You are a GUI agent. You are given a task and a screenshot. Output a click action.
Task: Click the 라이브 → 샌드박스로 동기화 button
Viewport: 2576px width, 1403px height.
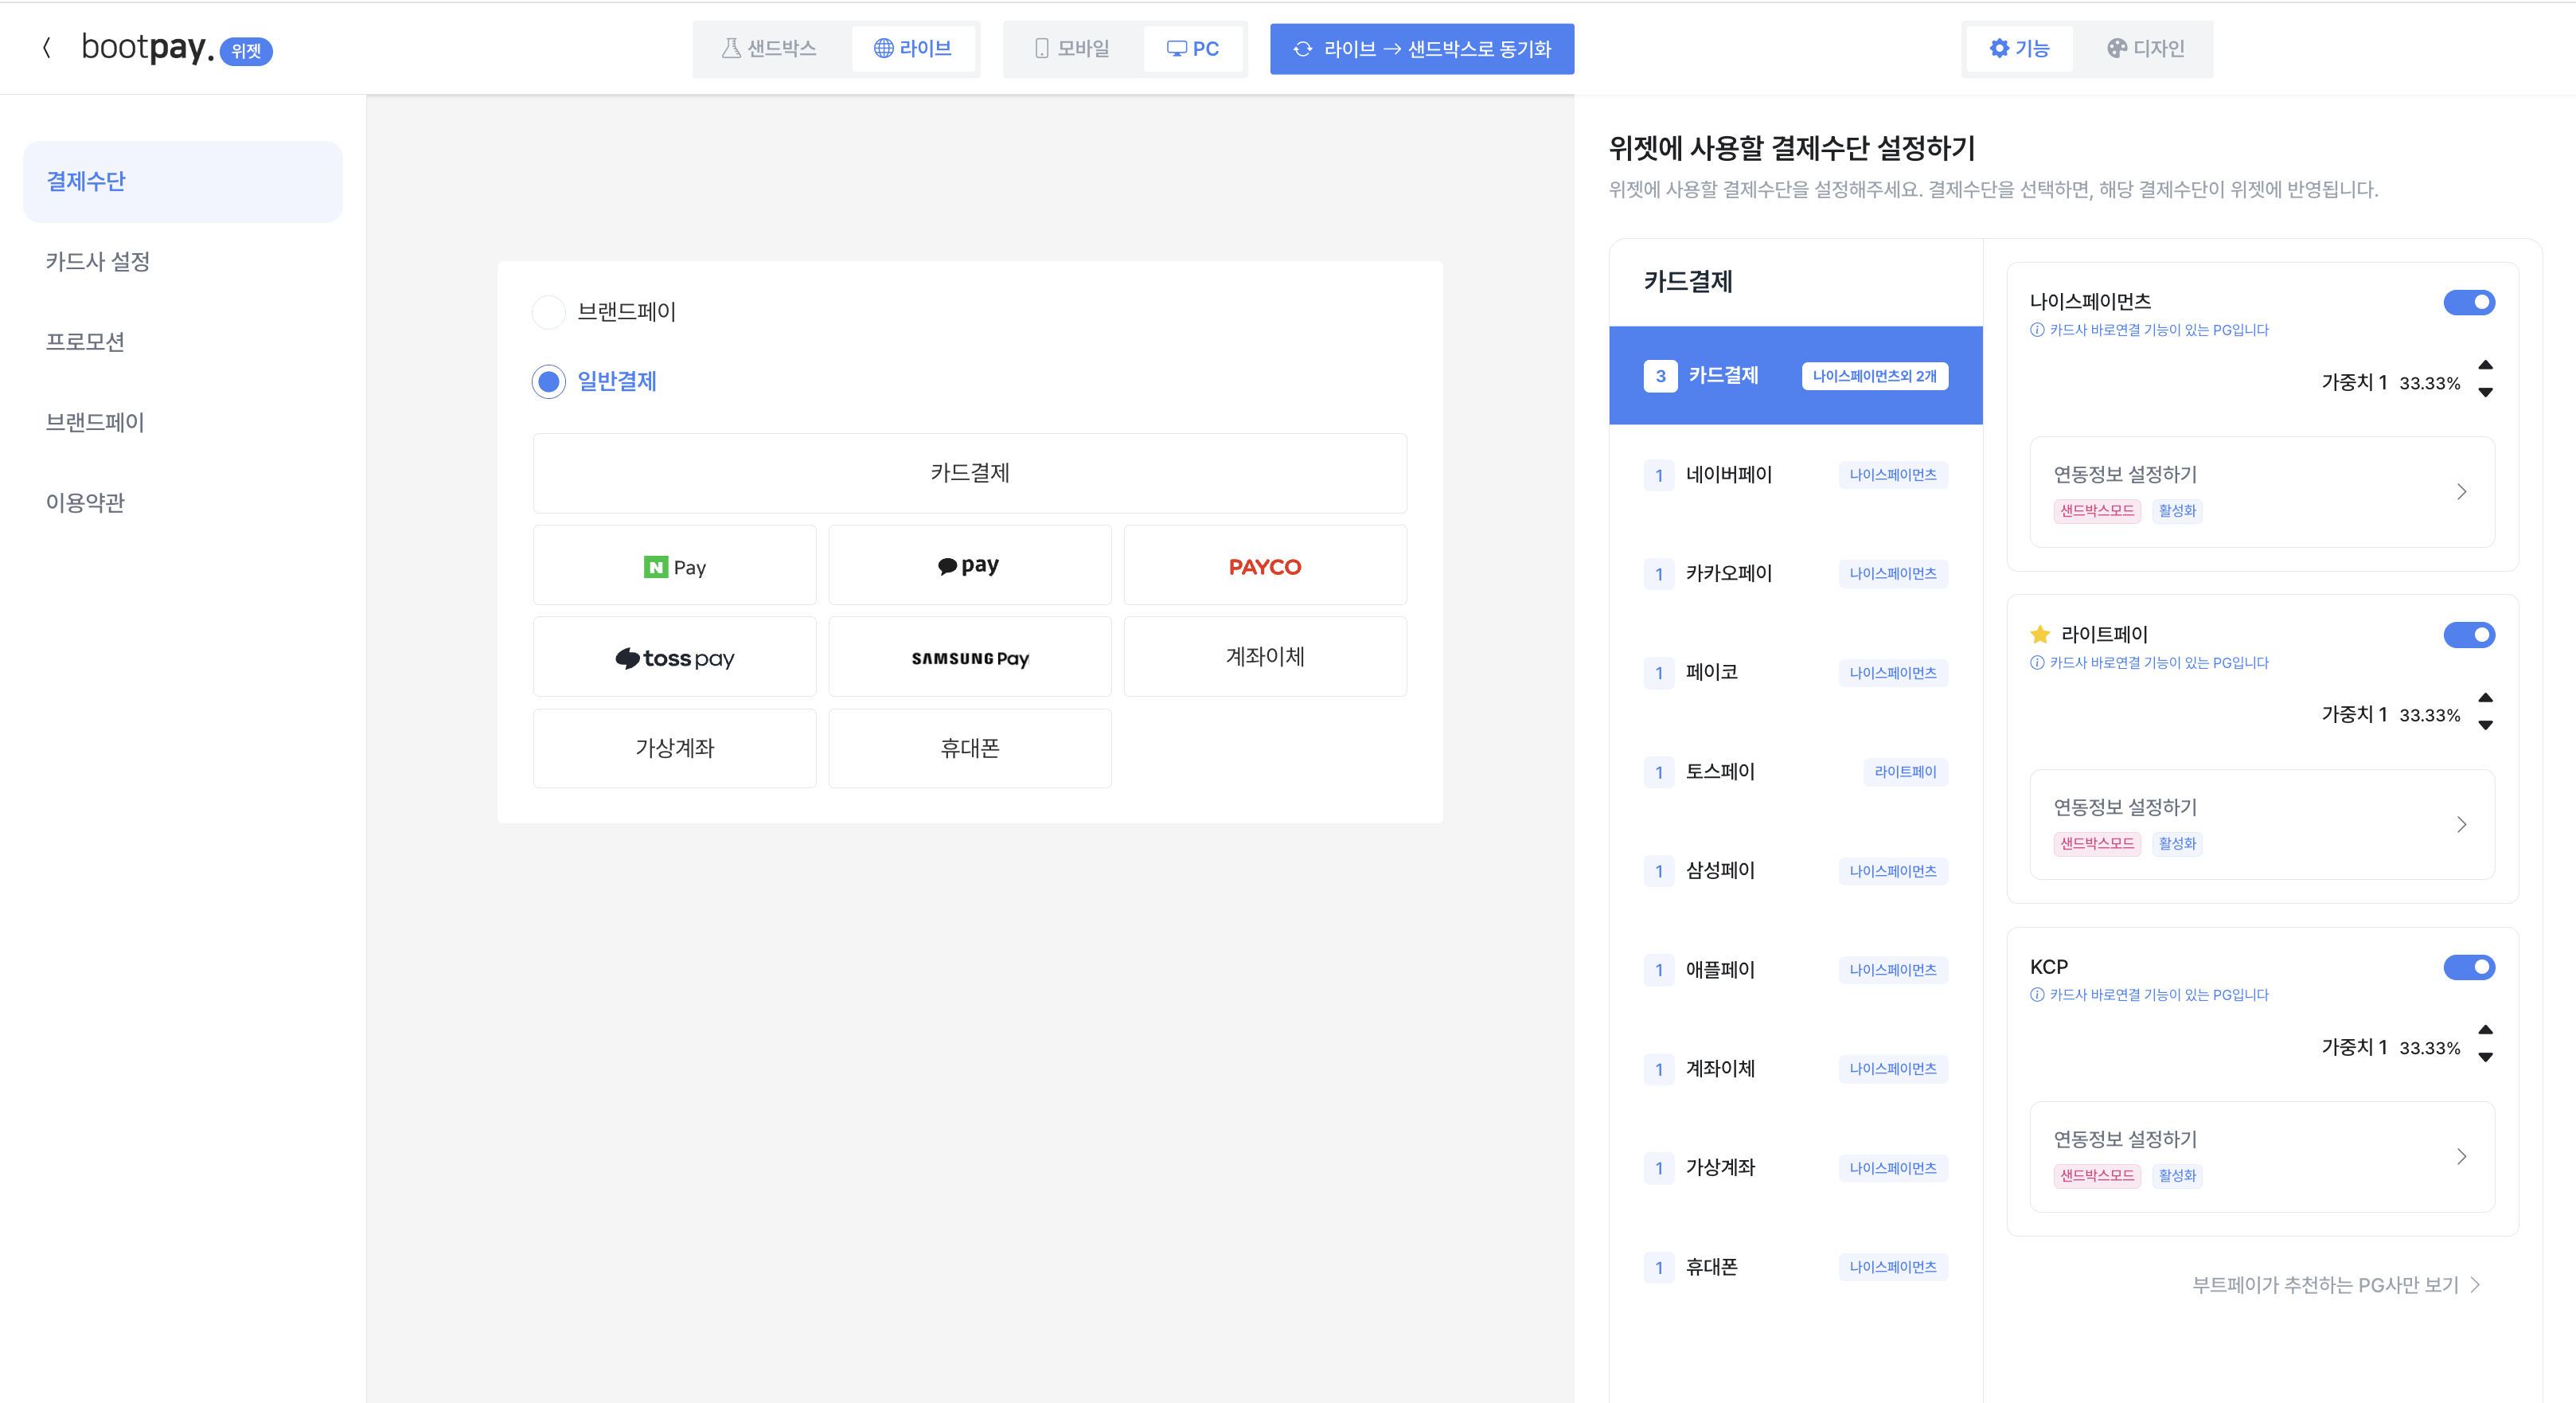1421,48
